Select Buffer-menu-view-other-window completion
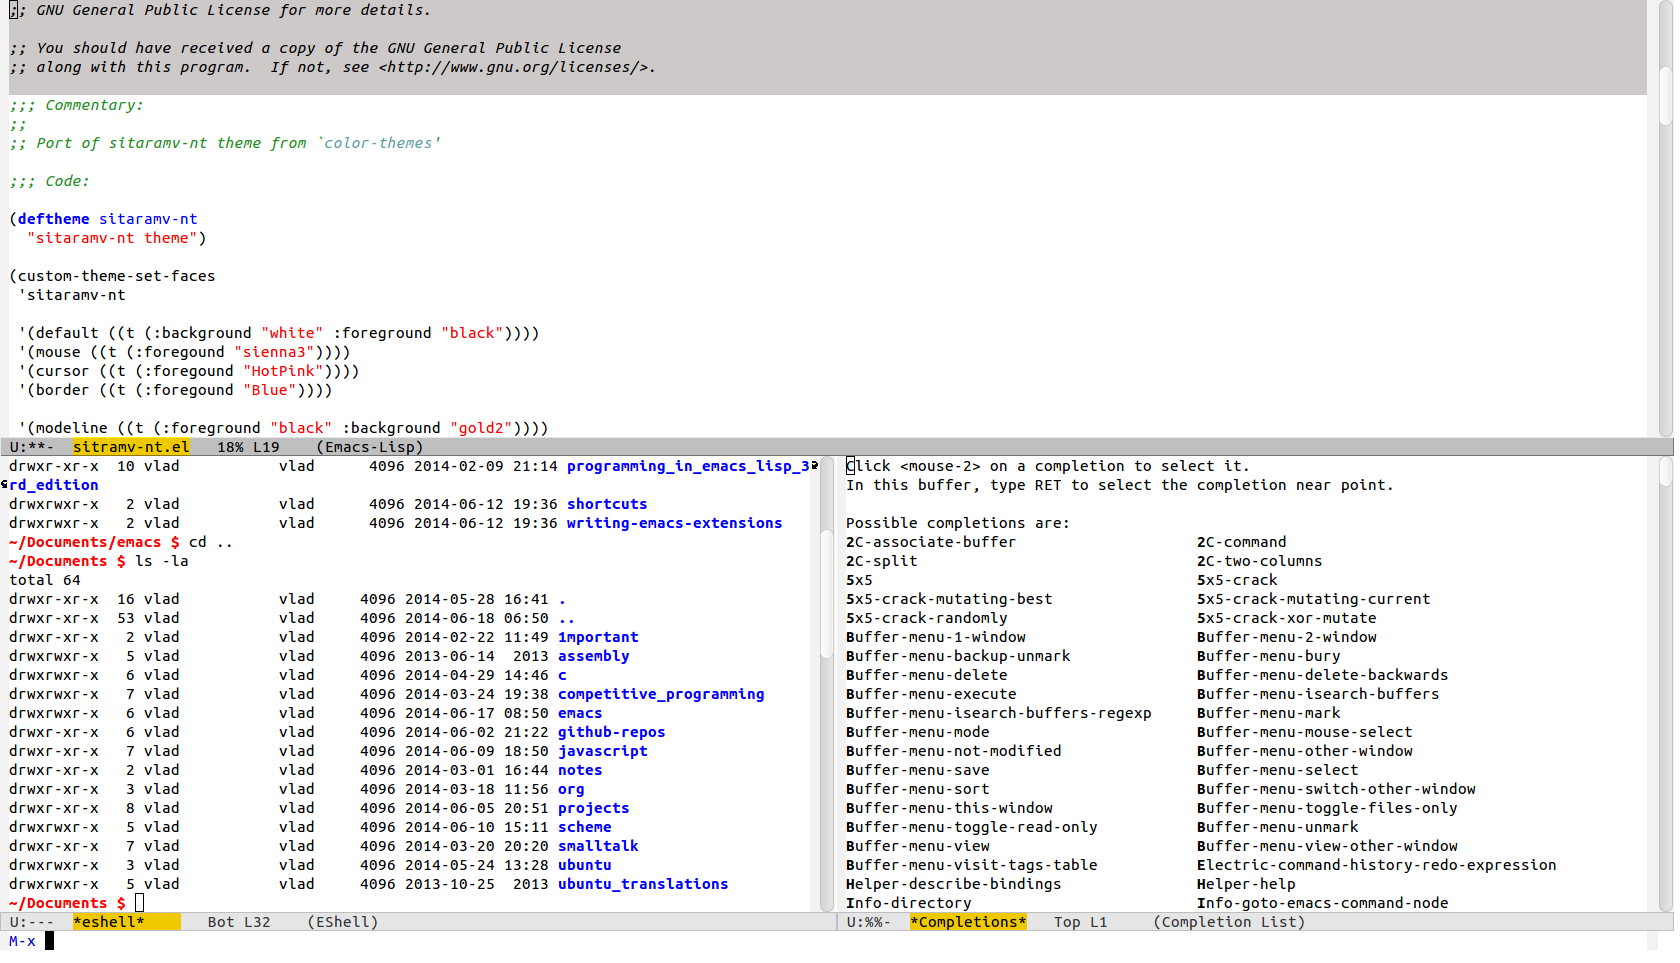The width and height of the screenshot is (1680, 963). pos(1327,846)
